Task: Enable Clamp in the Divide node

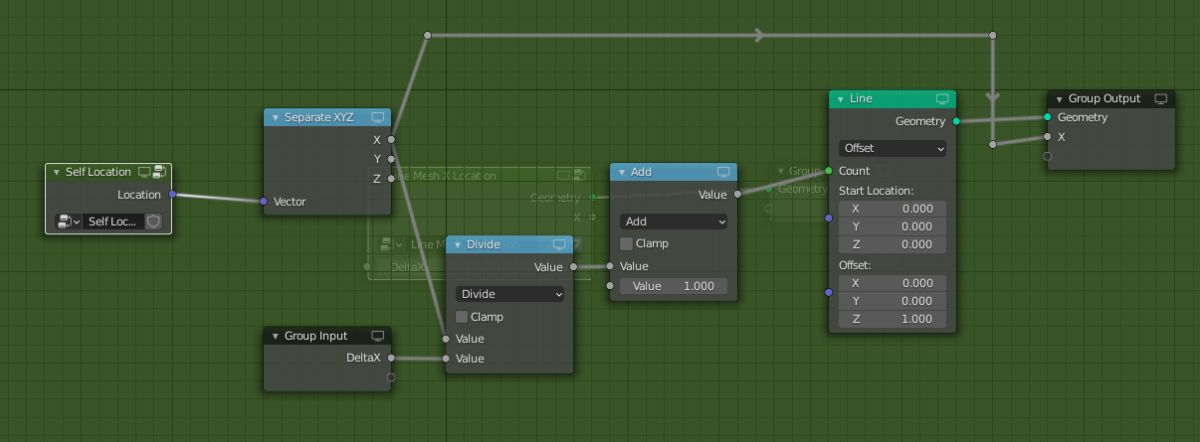Action: 462,317
